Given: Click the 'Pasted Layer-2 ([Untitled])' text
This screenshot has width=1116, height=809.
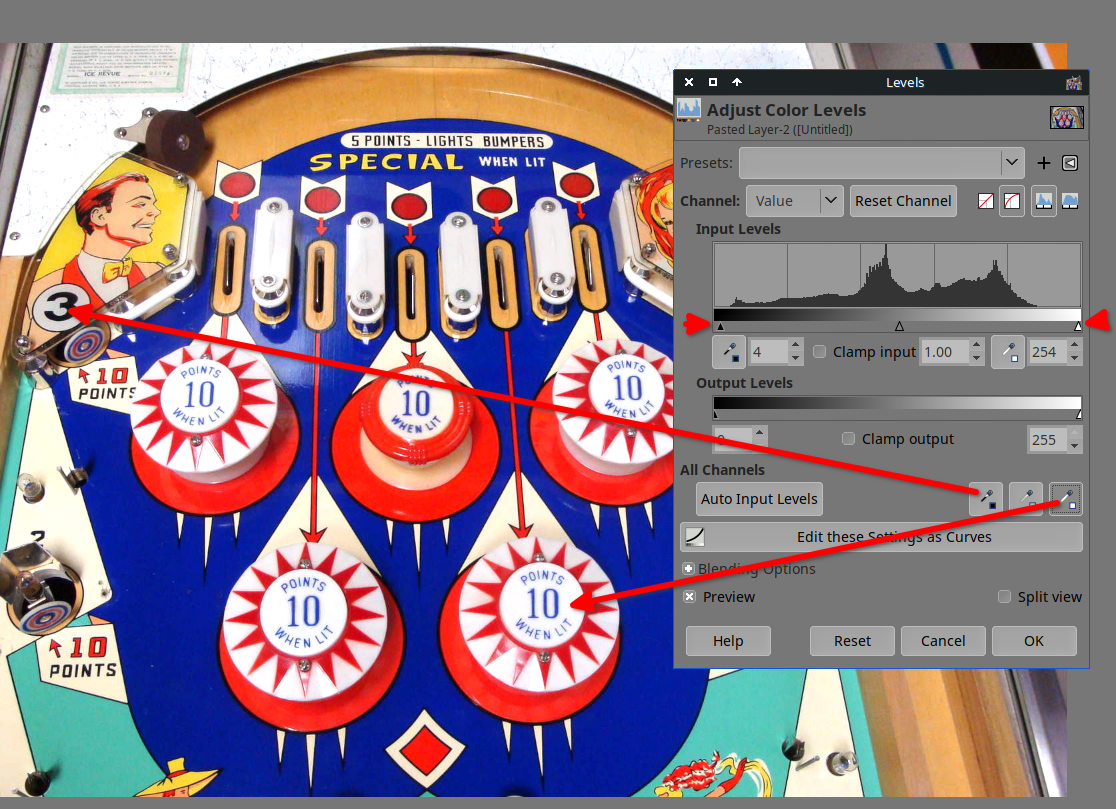Looking at the screenshot, I should [x=779, y=129].
